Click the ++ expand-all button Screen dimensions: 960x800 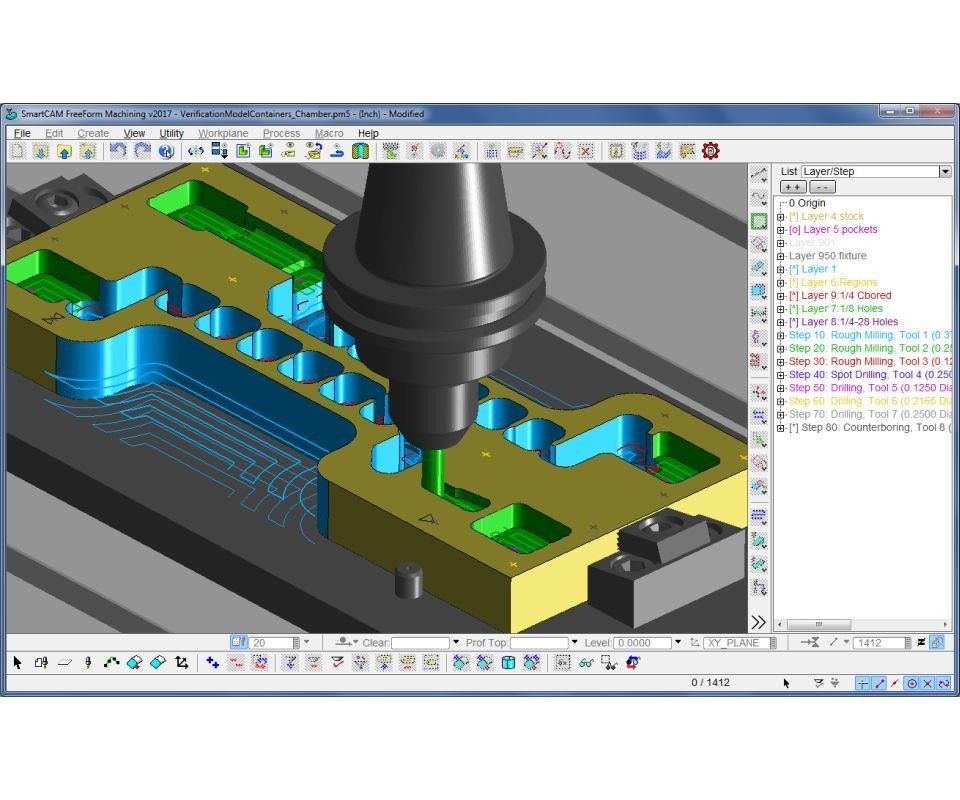click(793, 187)
